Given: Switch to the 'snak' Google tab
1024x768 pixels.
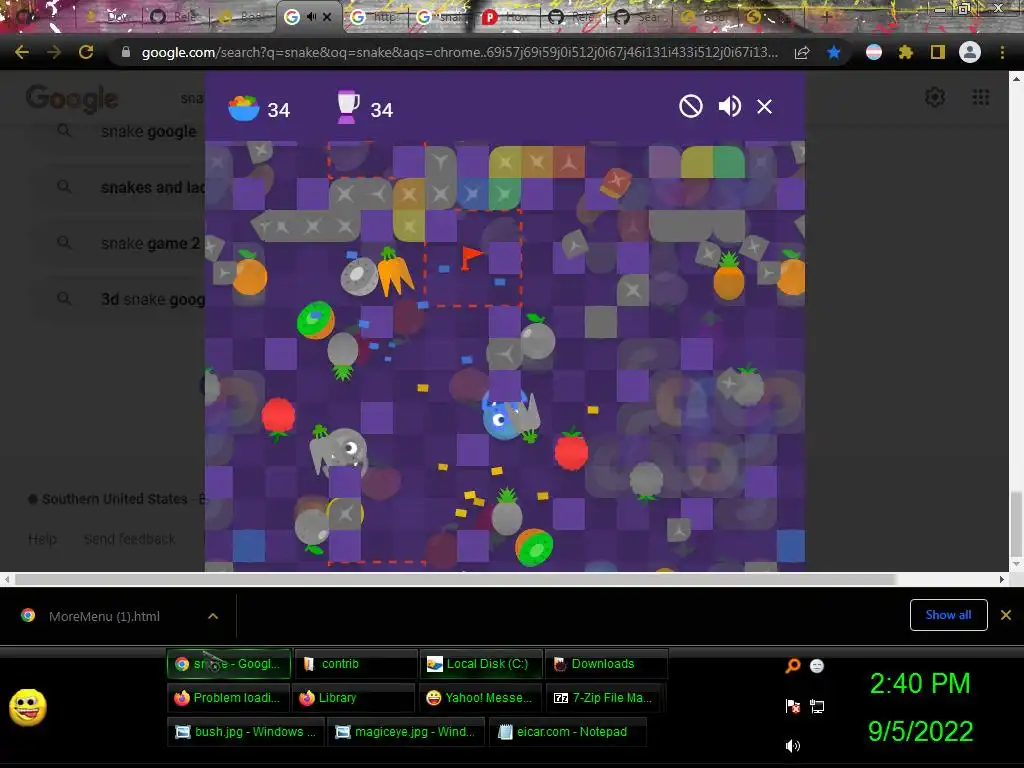Looking at the screenshot, I should coord(441,17).
